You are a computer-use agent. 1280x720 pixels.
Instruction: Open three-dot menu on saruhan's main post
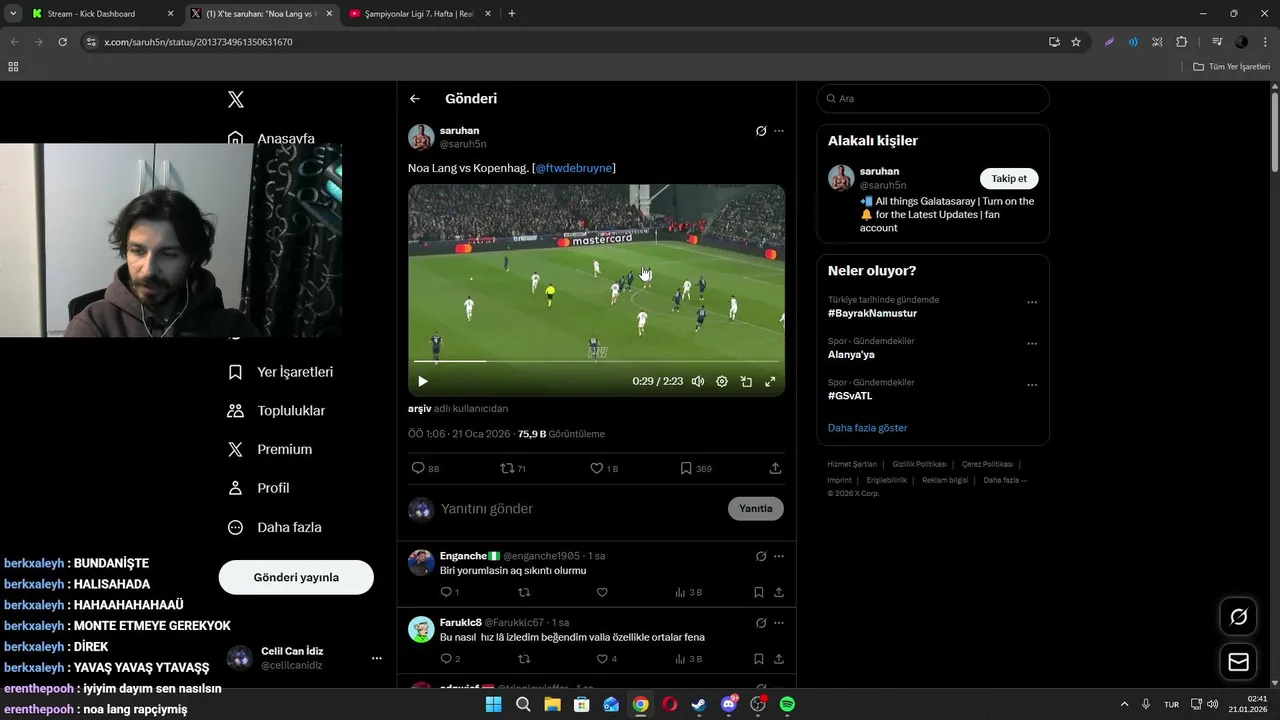point(779,131)
